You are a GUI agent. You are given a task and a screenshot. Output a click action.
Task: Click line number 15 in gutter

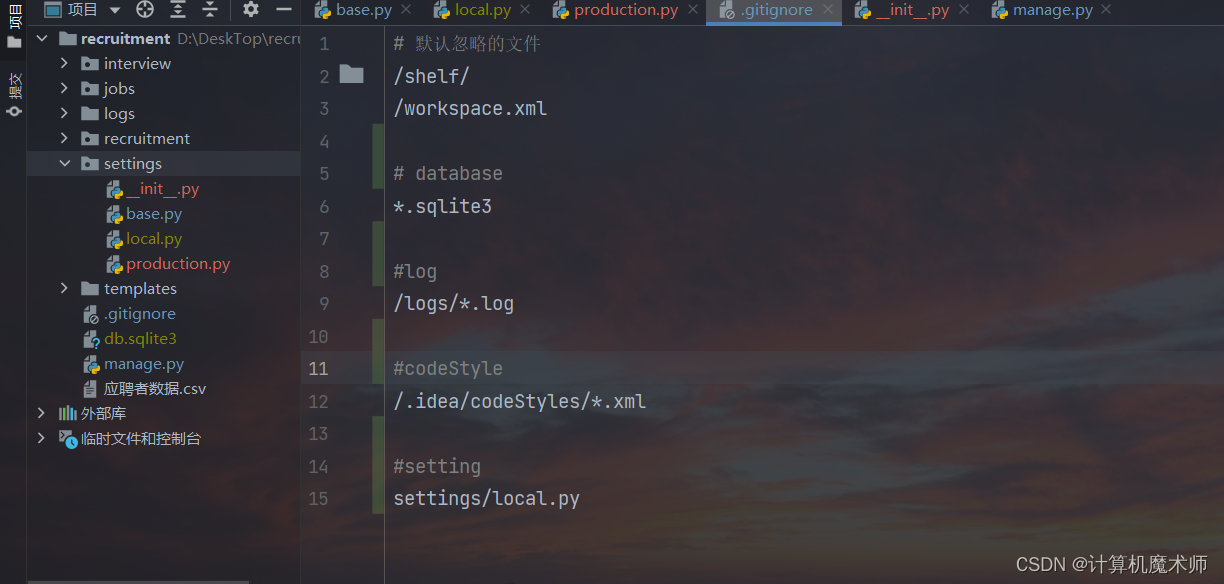(318, 498)
